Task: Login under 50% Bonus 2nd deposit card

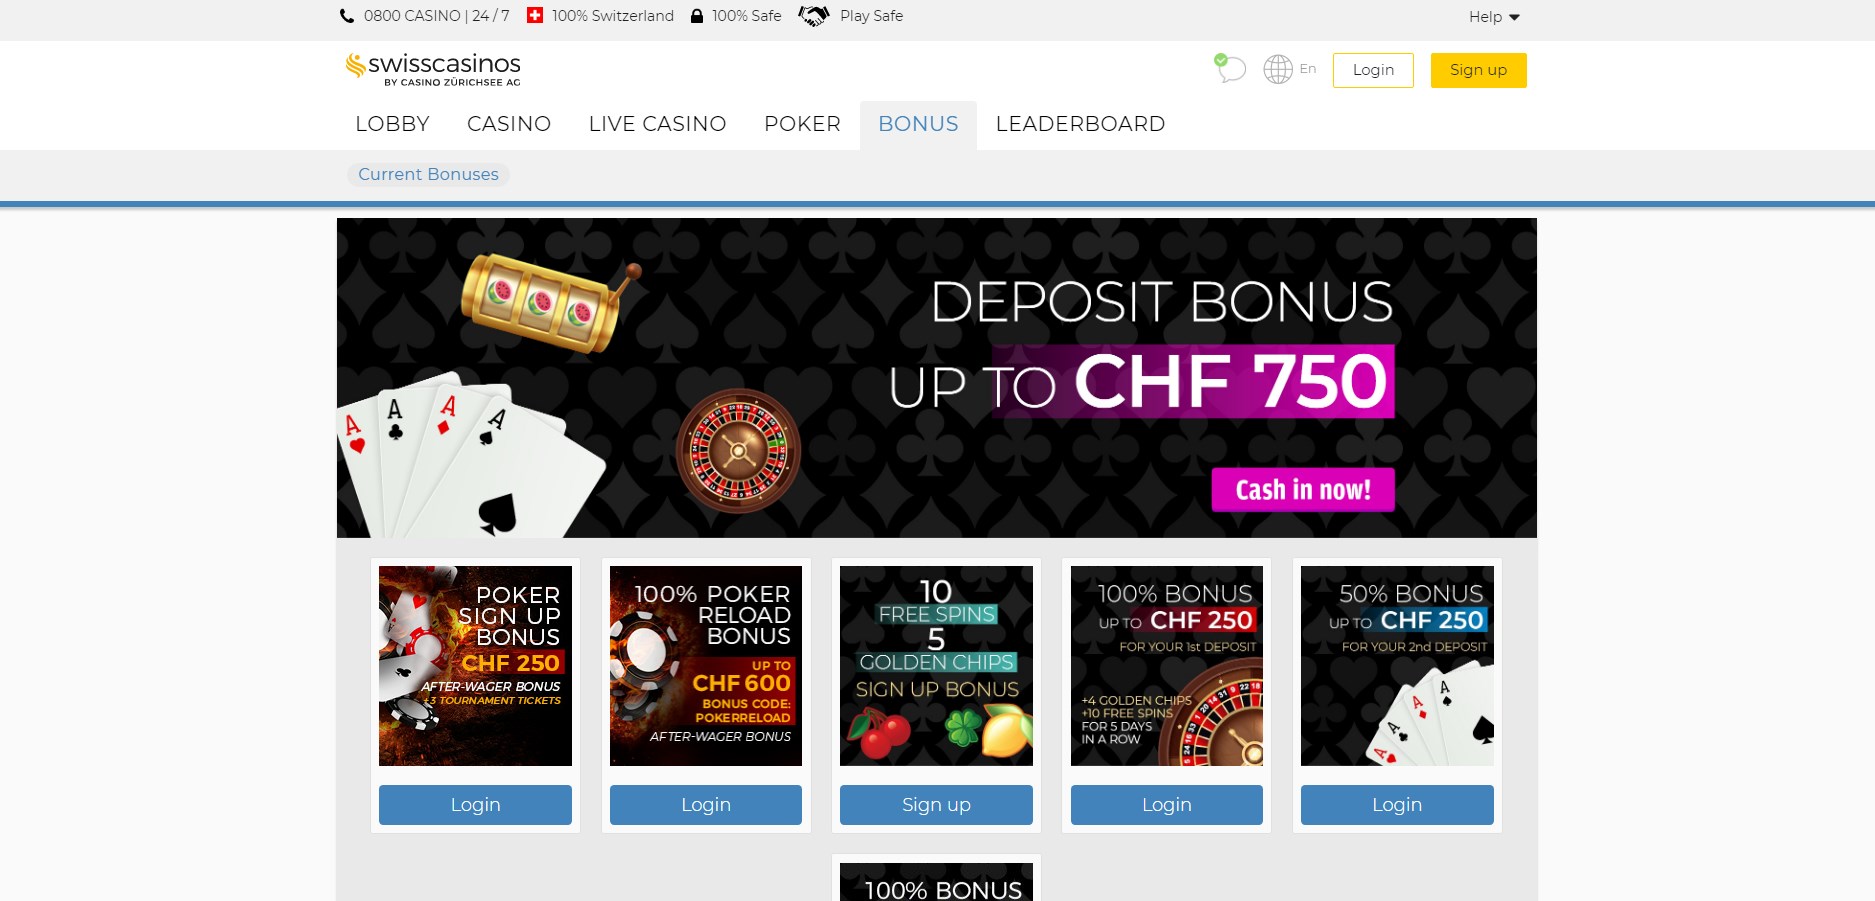Action: click(x=1397, y=805)
